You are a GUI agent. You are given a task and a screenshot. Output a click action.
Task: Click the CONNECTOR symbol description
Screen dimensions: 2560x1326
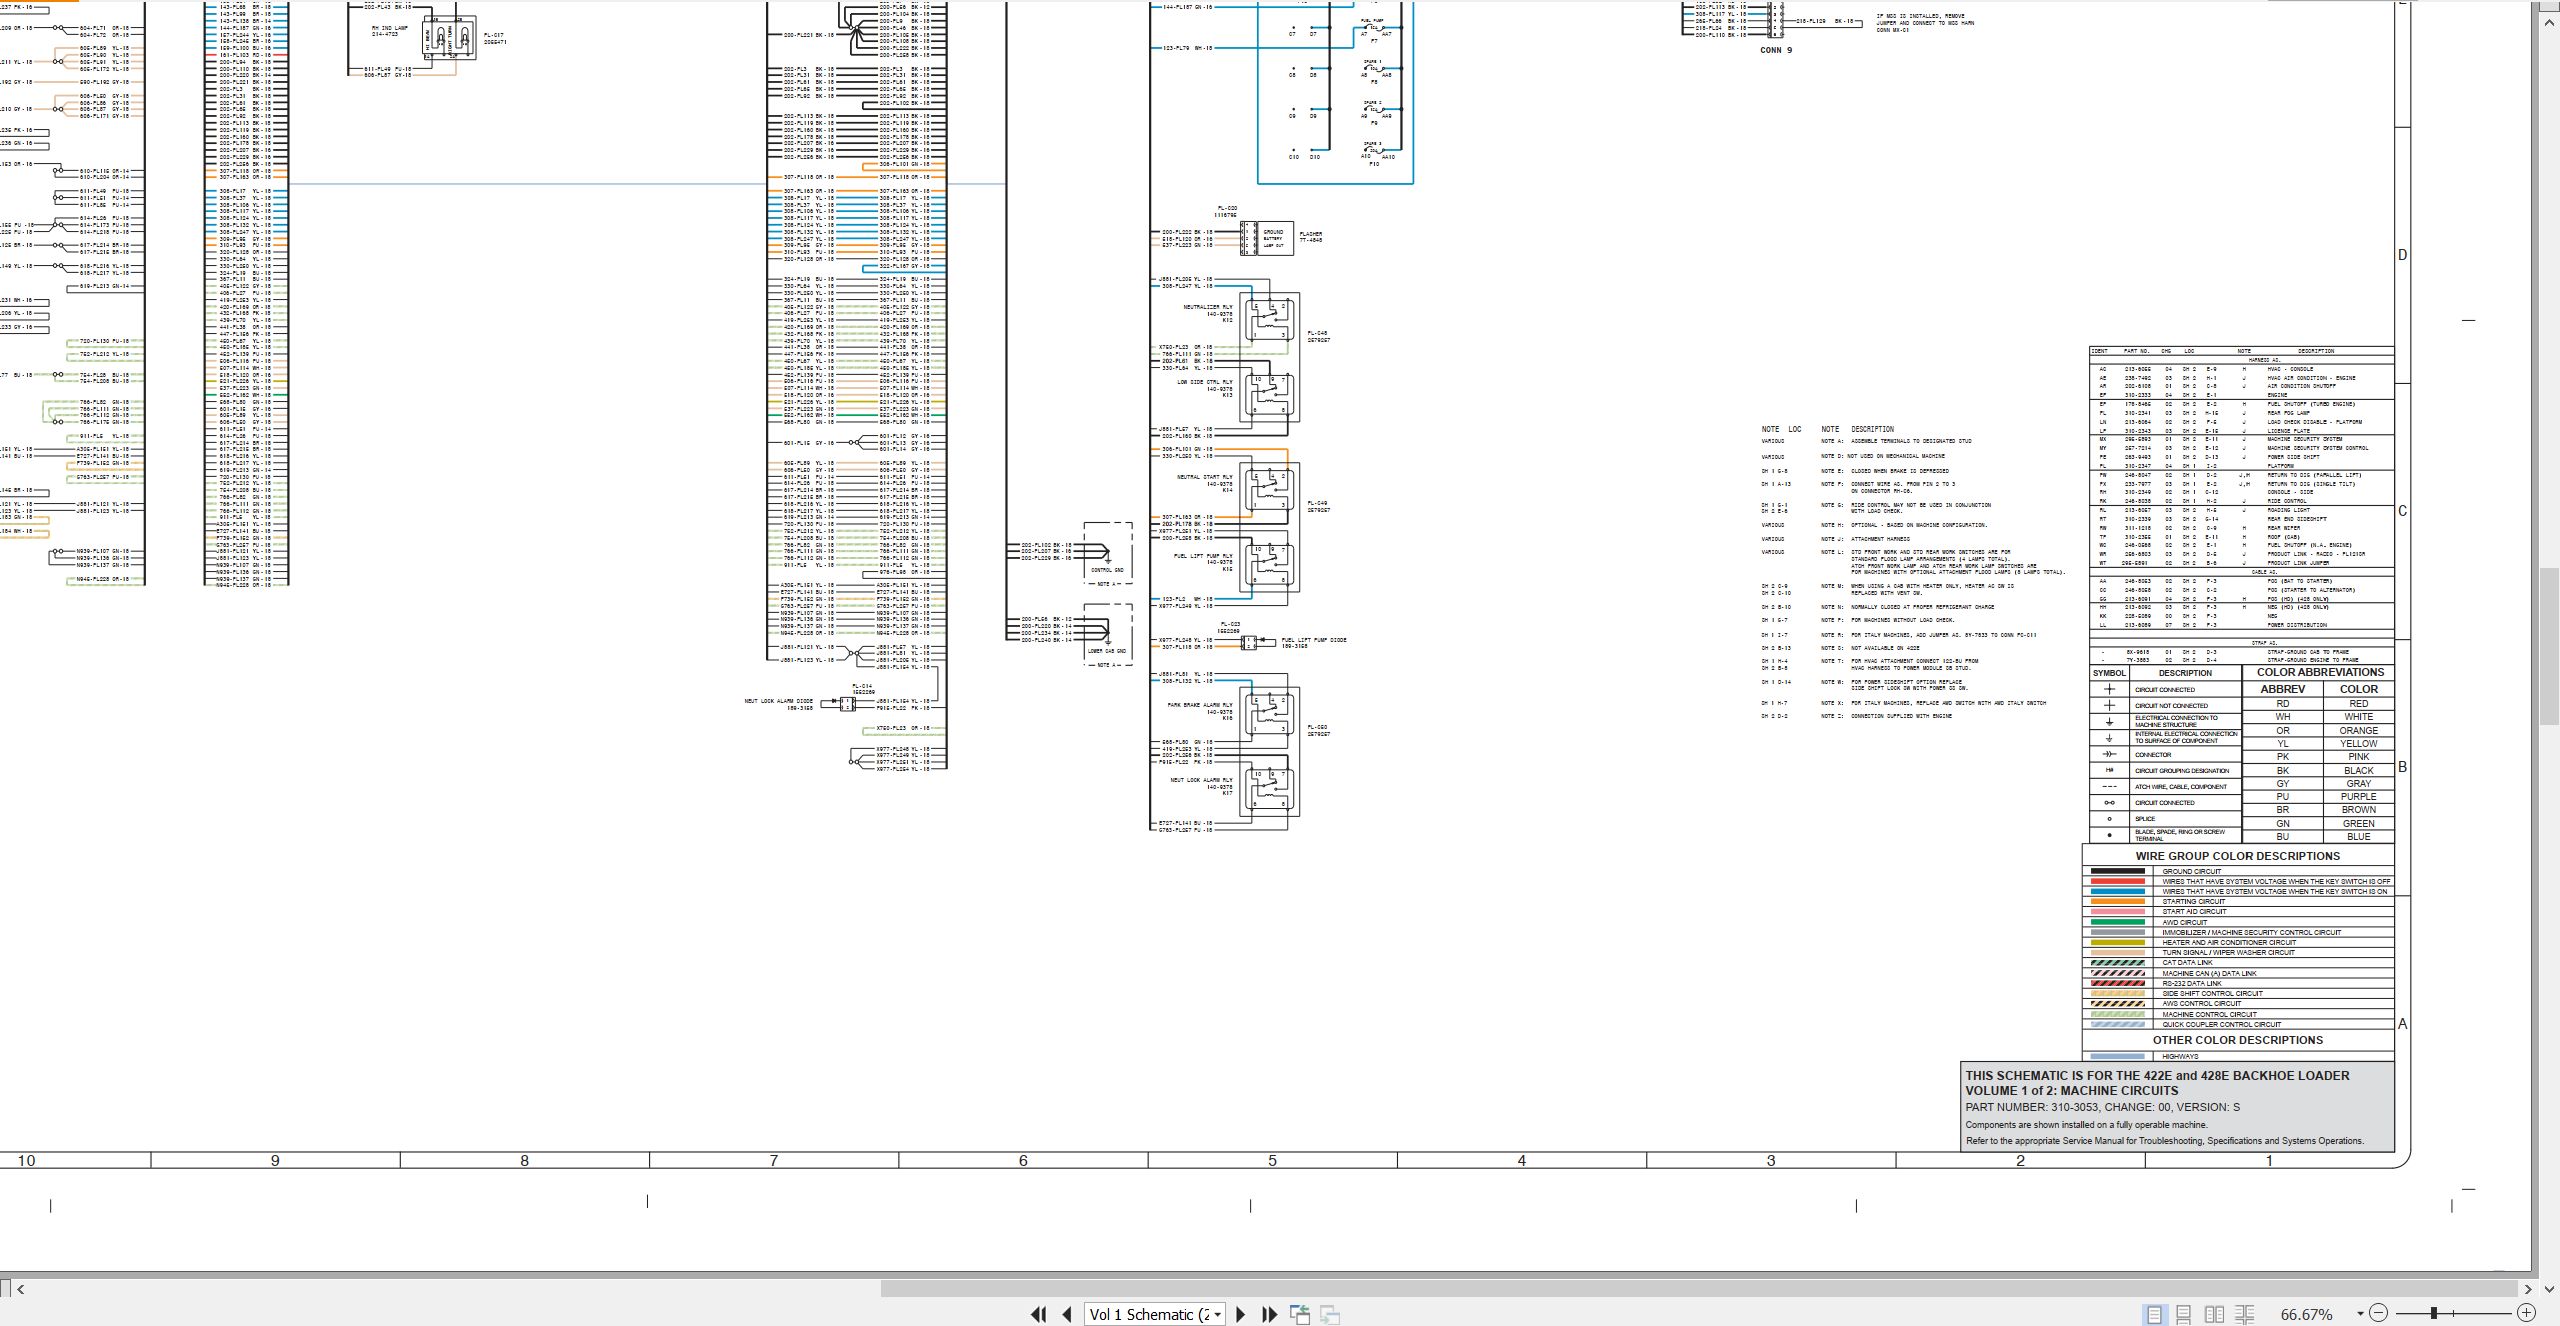click(x=2153, y=755)
